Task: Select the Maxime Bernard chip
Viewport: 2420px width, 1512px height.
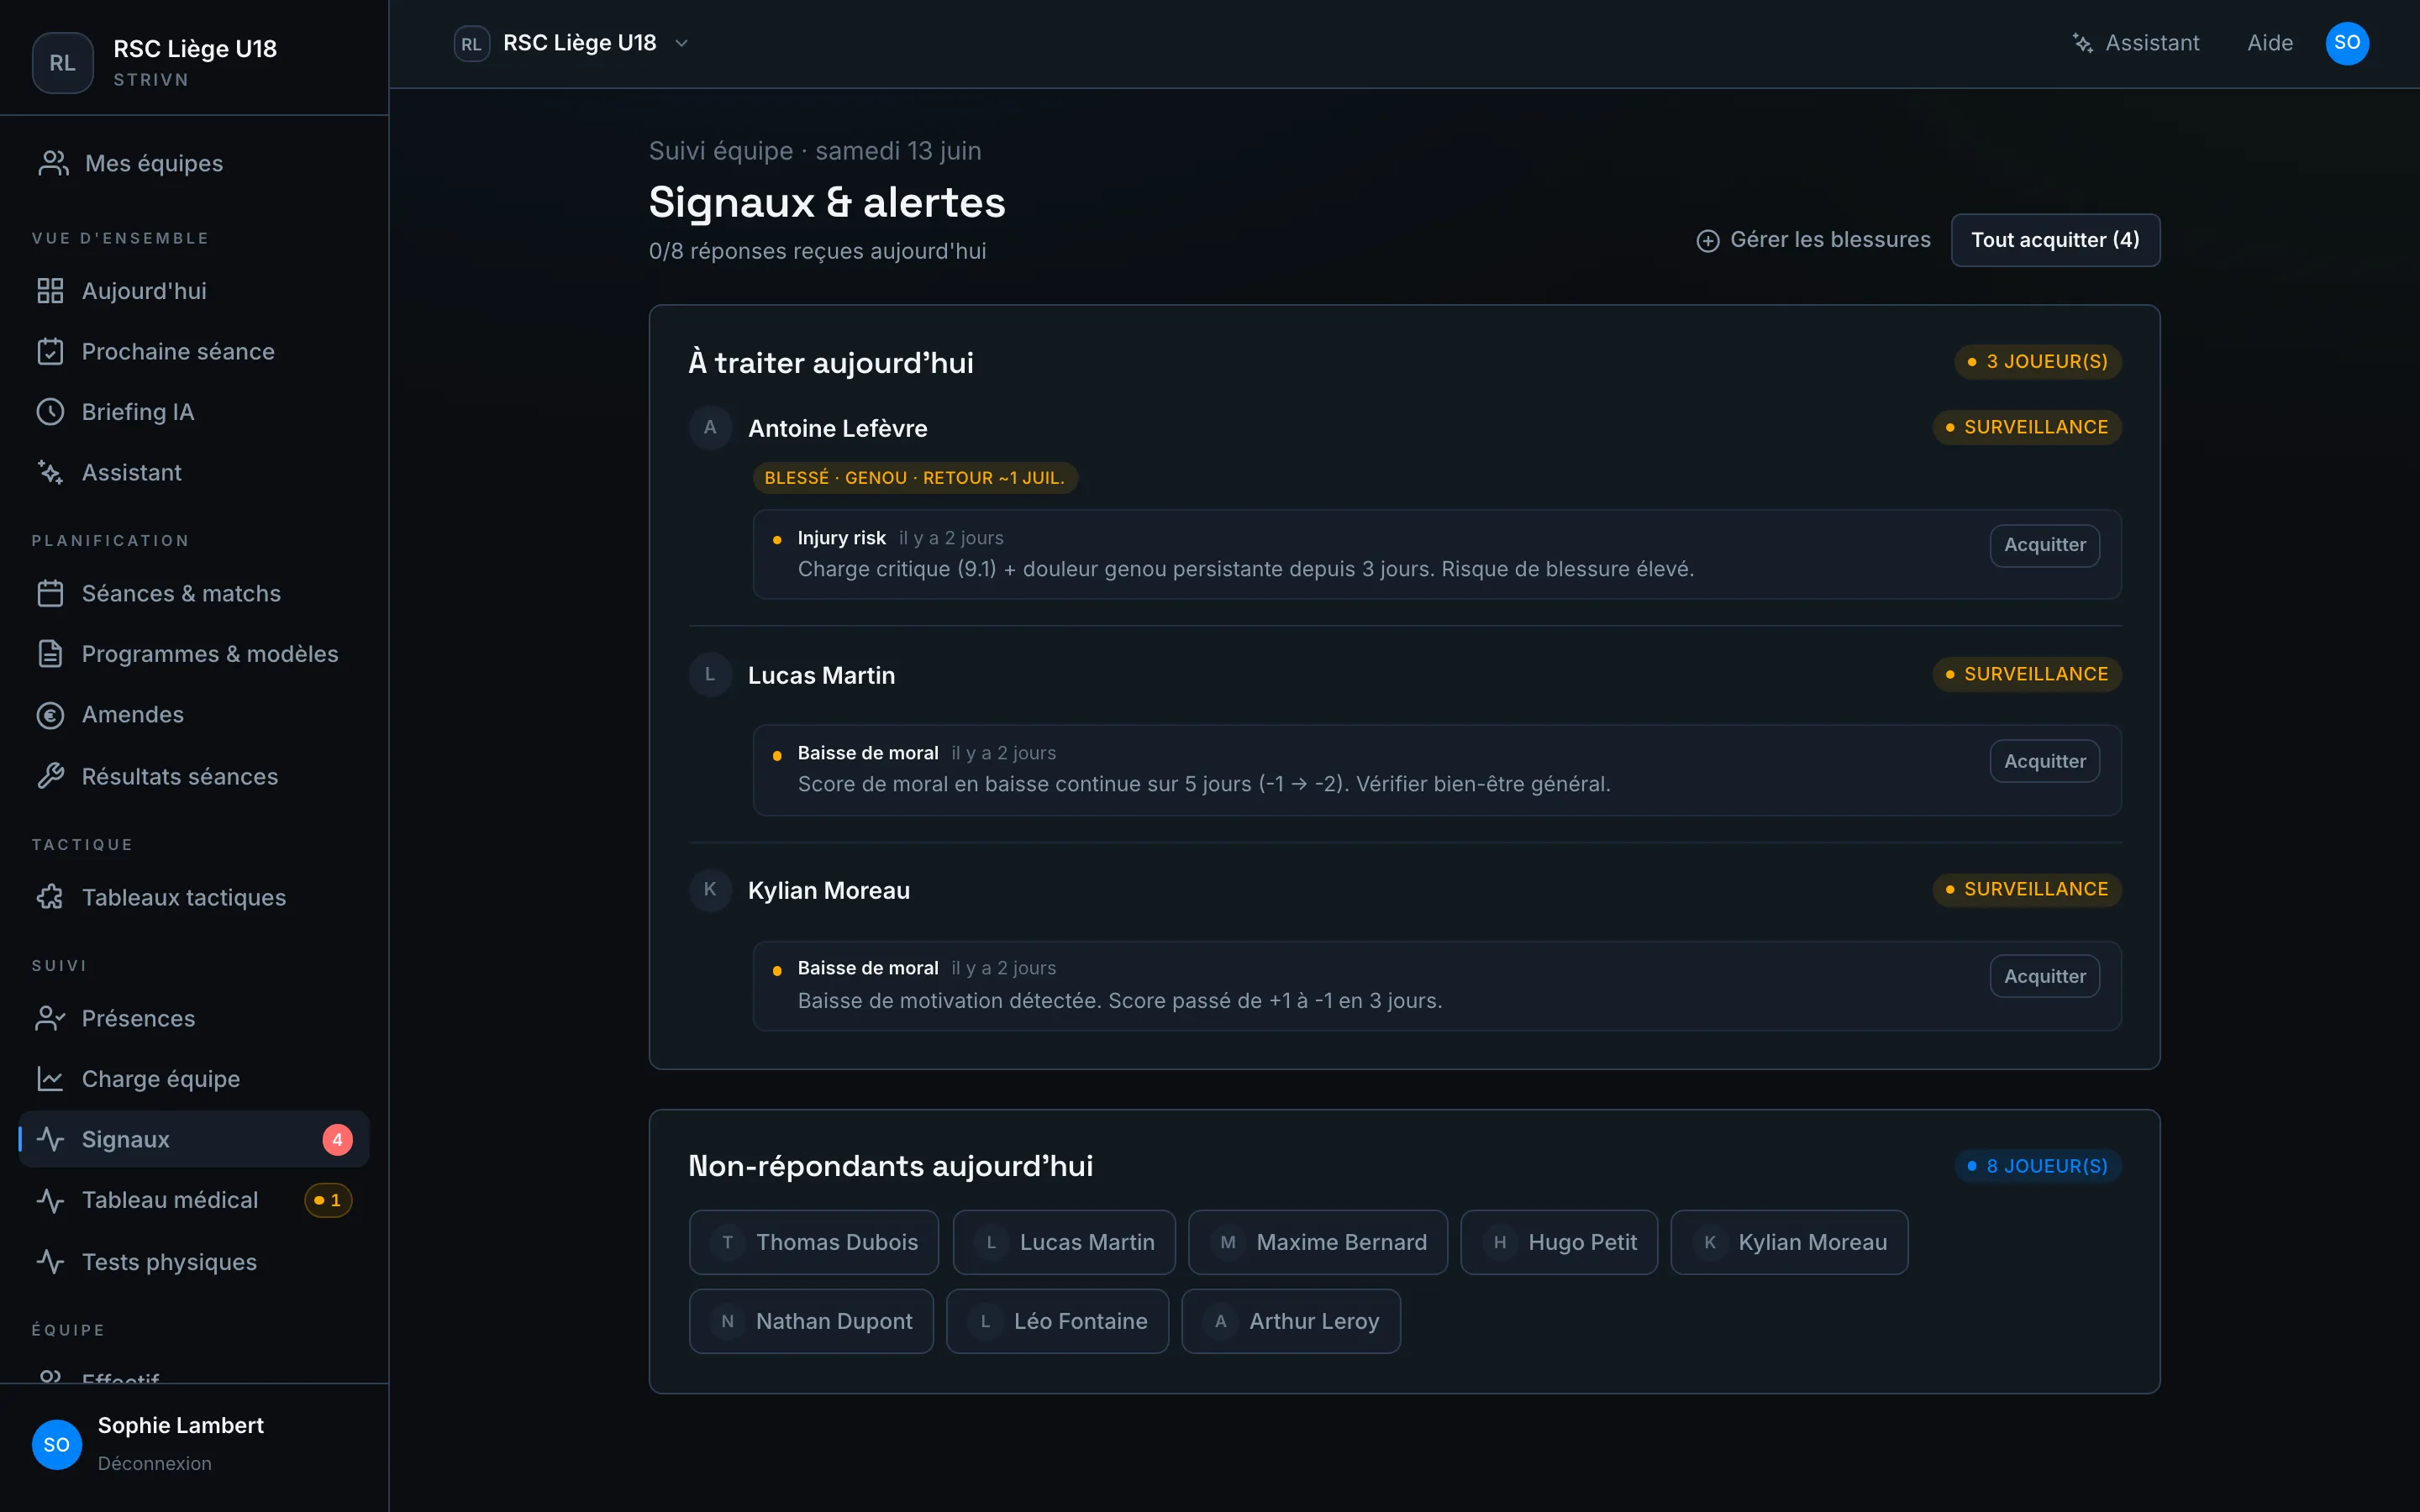Action: (x=1318, y=1242)
